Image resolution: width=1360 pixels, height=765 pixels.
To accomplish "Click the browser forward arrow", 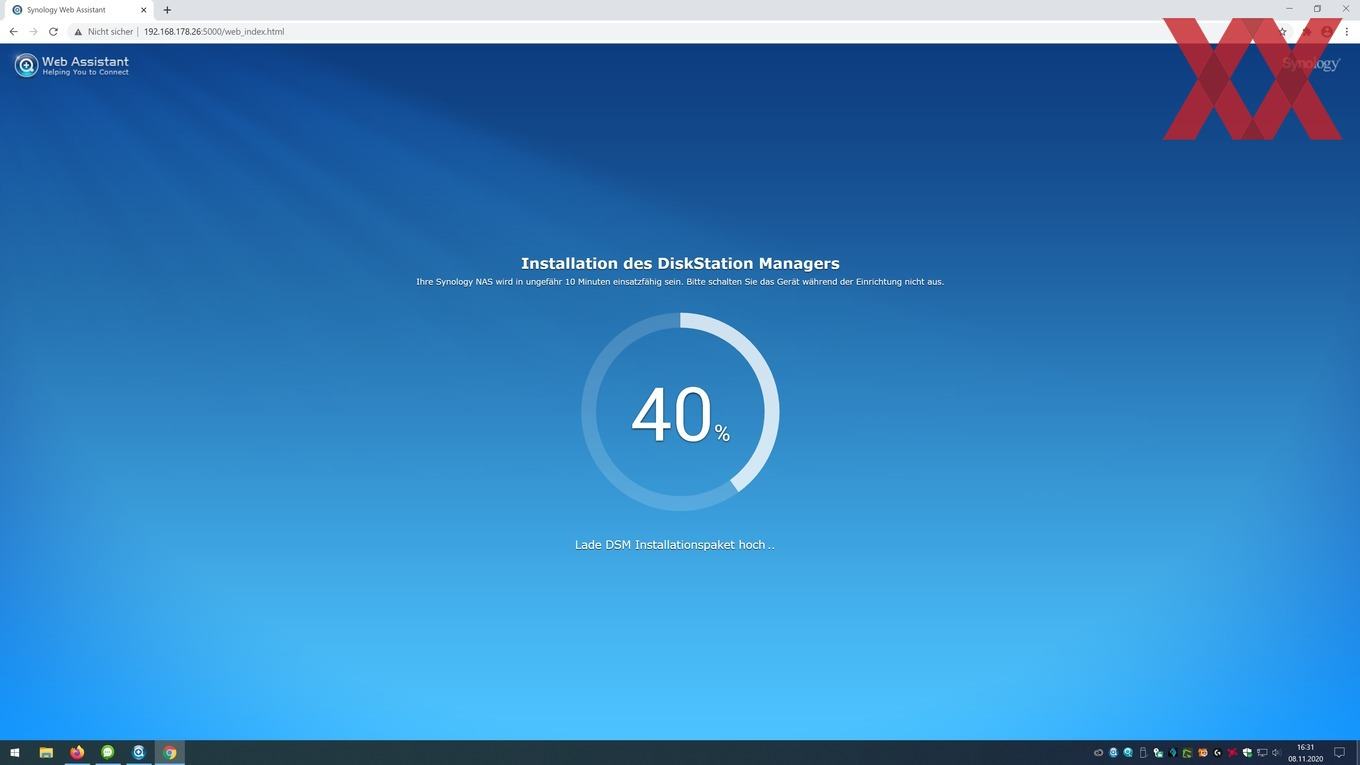I will [x=33, y=31].
